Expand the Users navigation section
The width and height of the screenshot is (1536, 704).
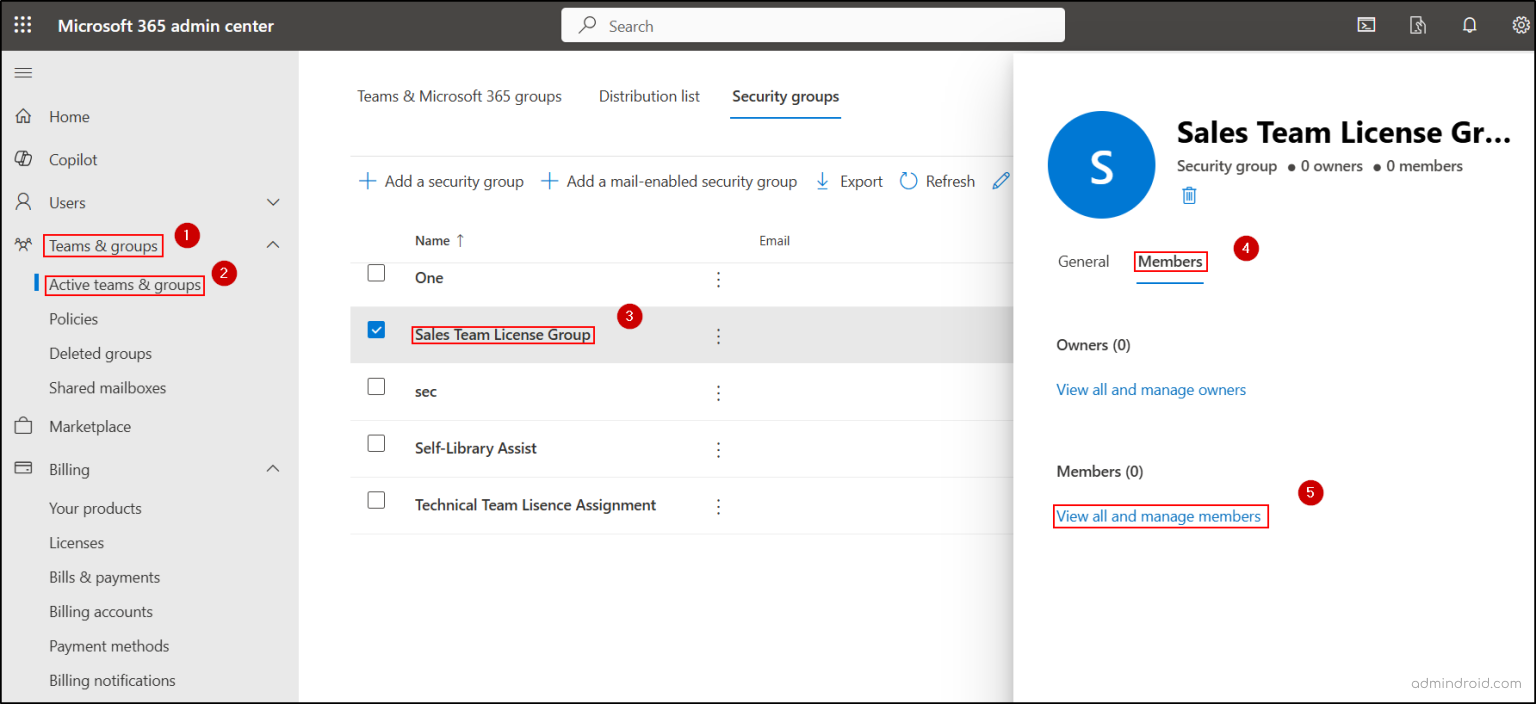tap(272, 202)
